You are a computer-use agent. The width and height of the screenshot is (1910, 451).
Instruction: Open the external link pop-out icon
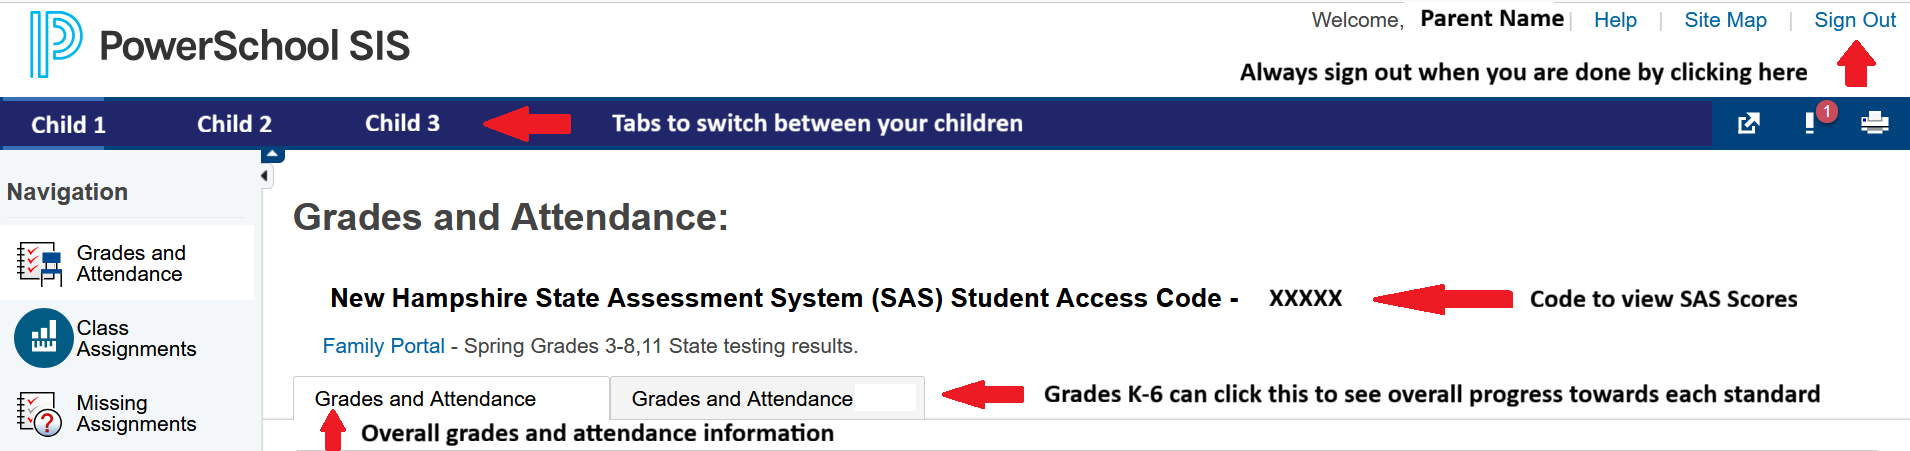pyautogui.click(x=1748, y=124)
